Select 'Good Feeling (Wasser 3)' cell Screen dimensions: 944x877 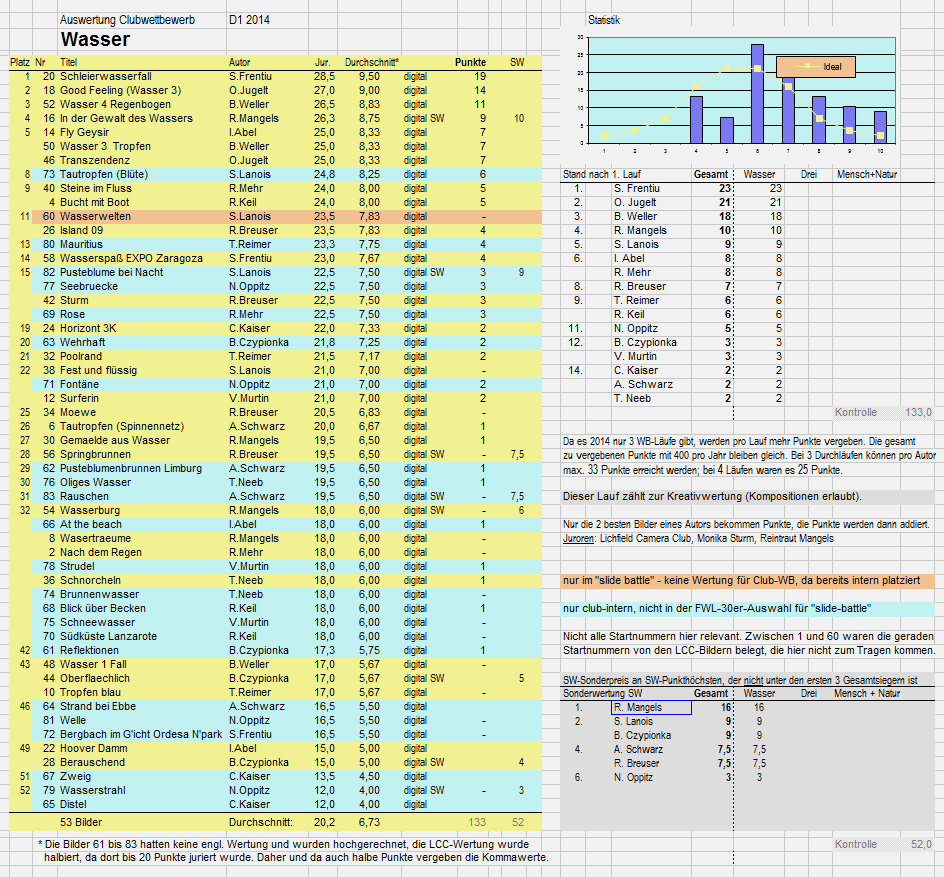click(x=120, y=90)
